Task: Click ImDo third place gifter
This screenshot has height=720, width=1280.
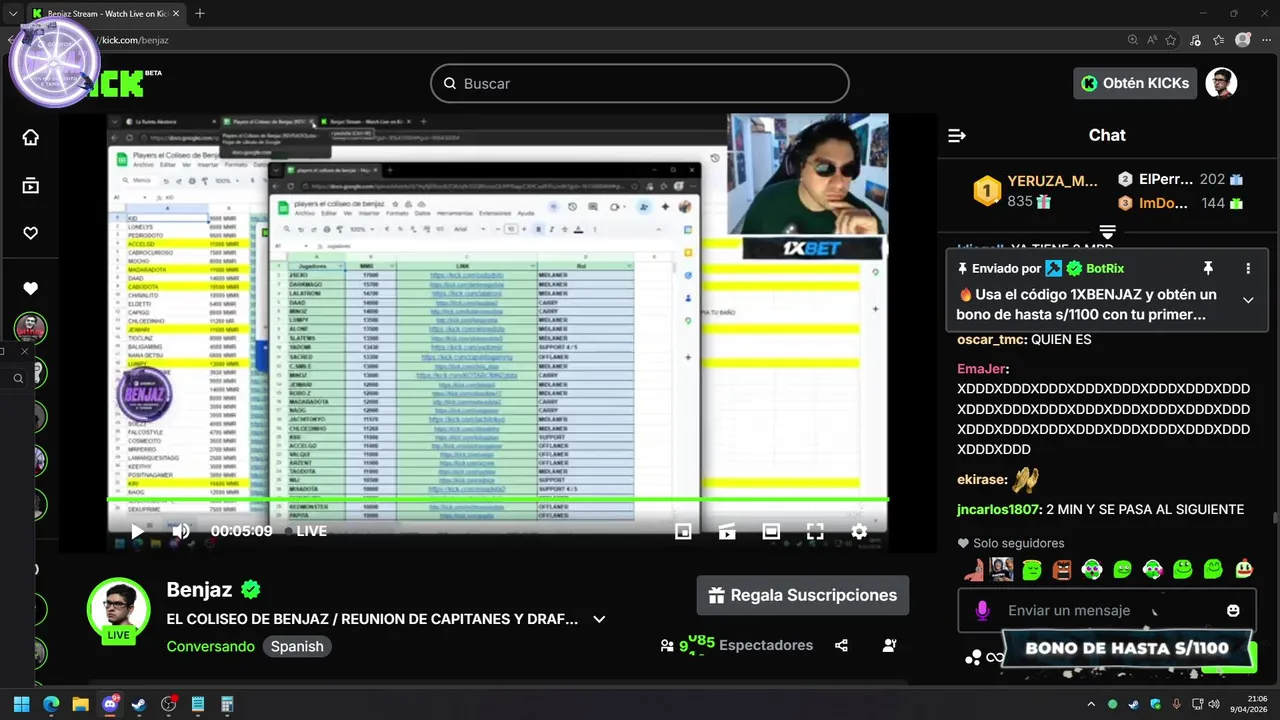Action: [x=1180, y=203]
